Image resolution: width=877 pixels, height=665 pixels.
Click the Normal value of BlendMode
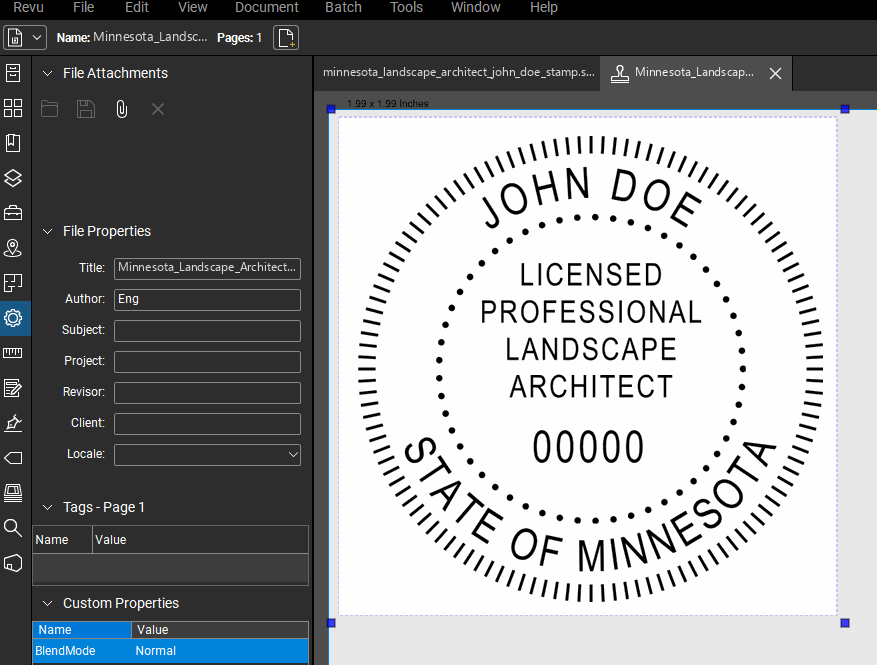click(x=155, y=651)
